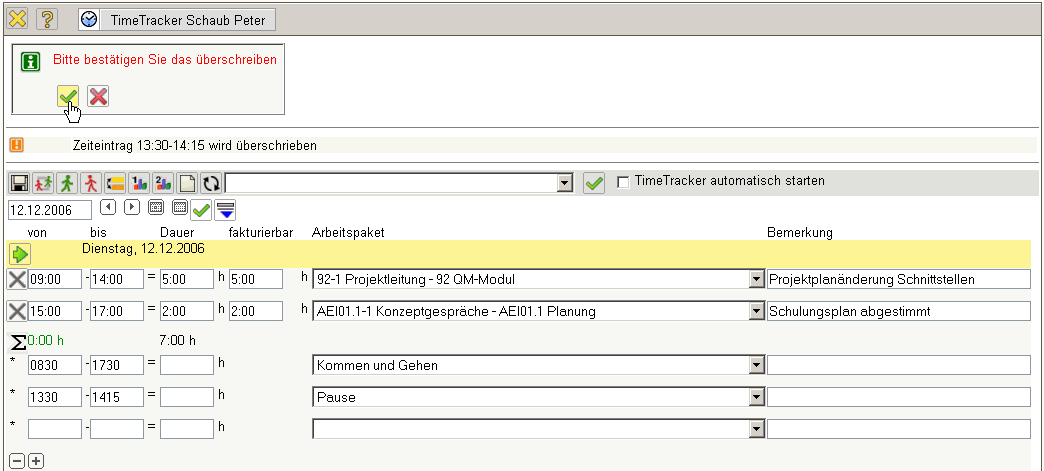Open the Pause work package dropdown

(x=756, y=398)
